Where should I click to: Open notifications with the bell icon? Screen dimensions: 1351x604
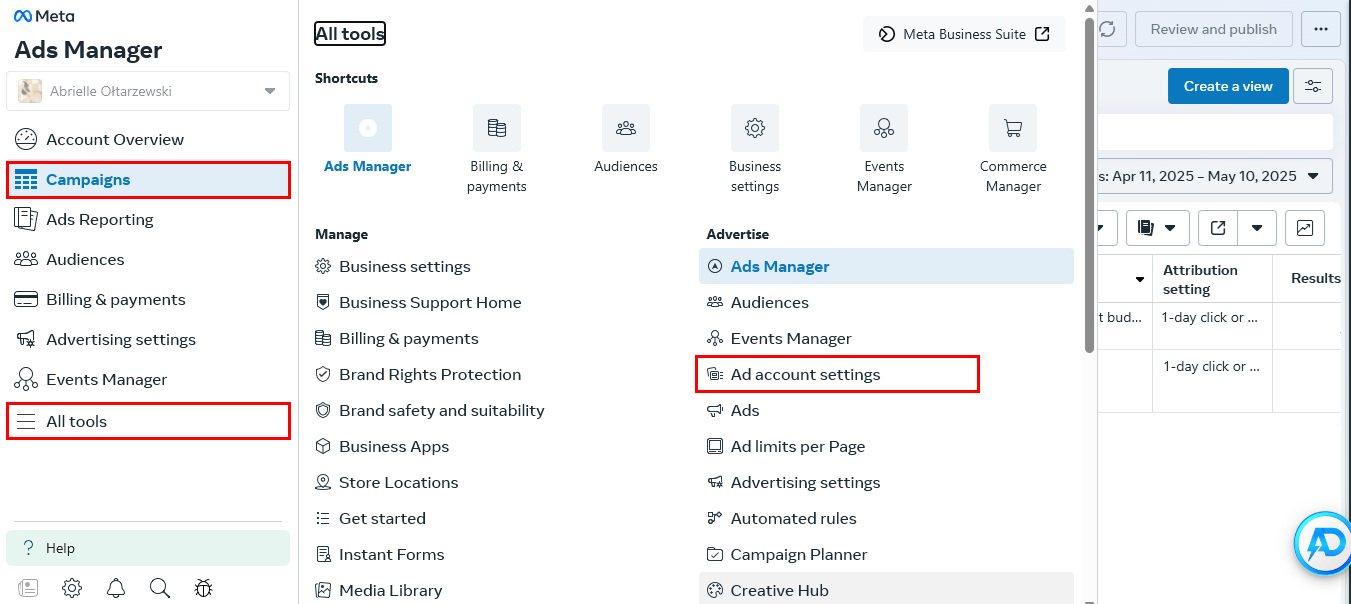click(116, 588)
